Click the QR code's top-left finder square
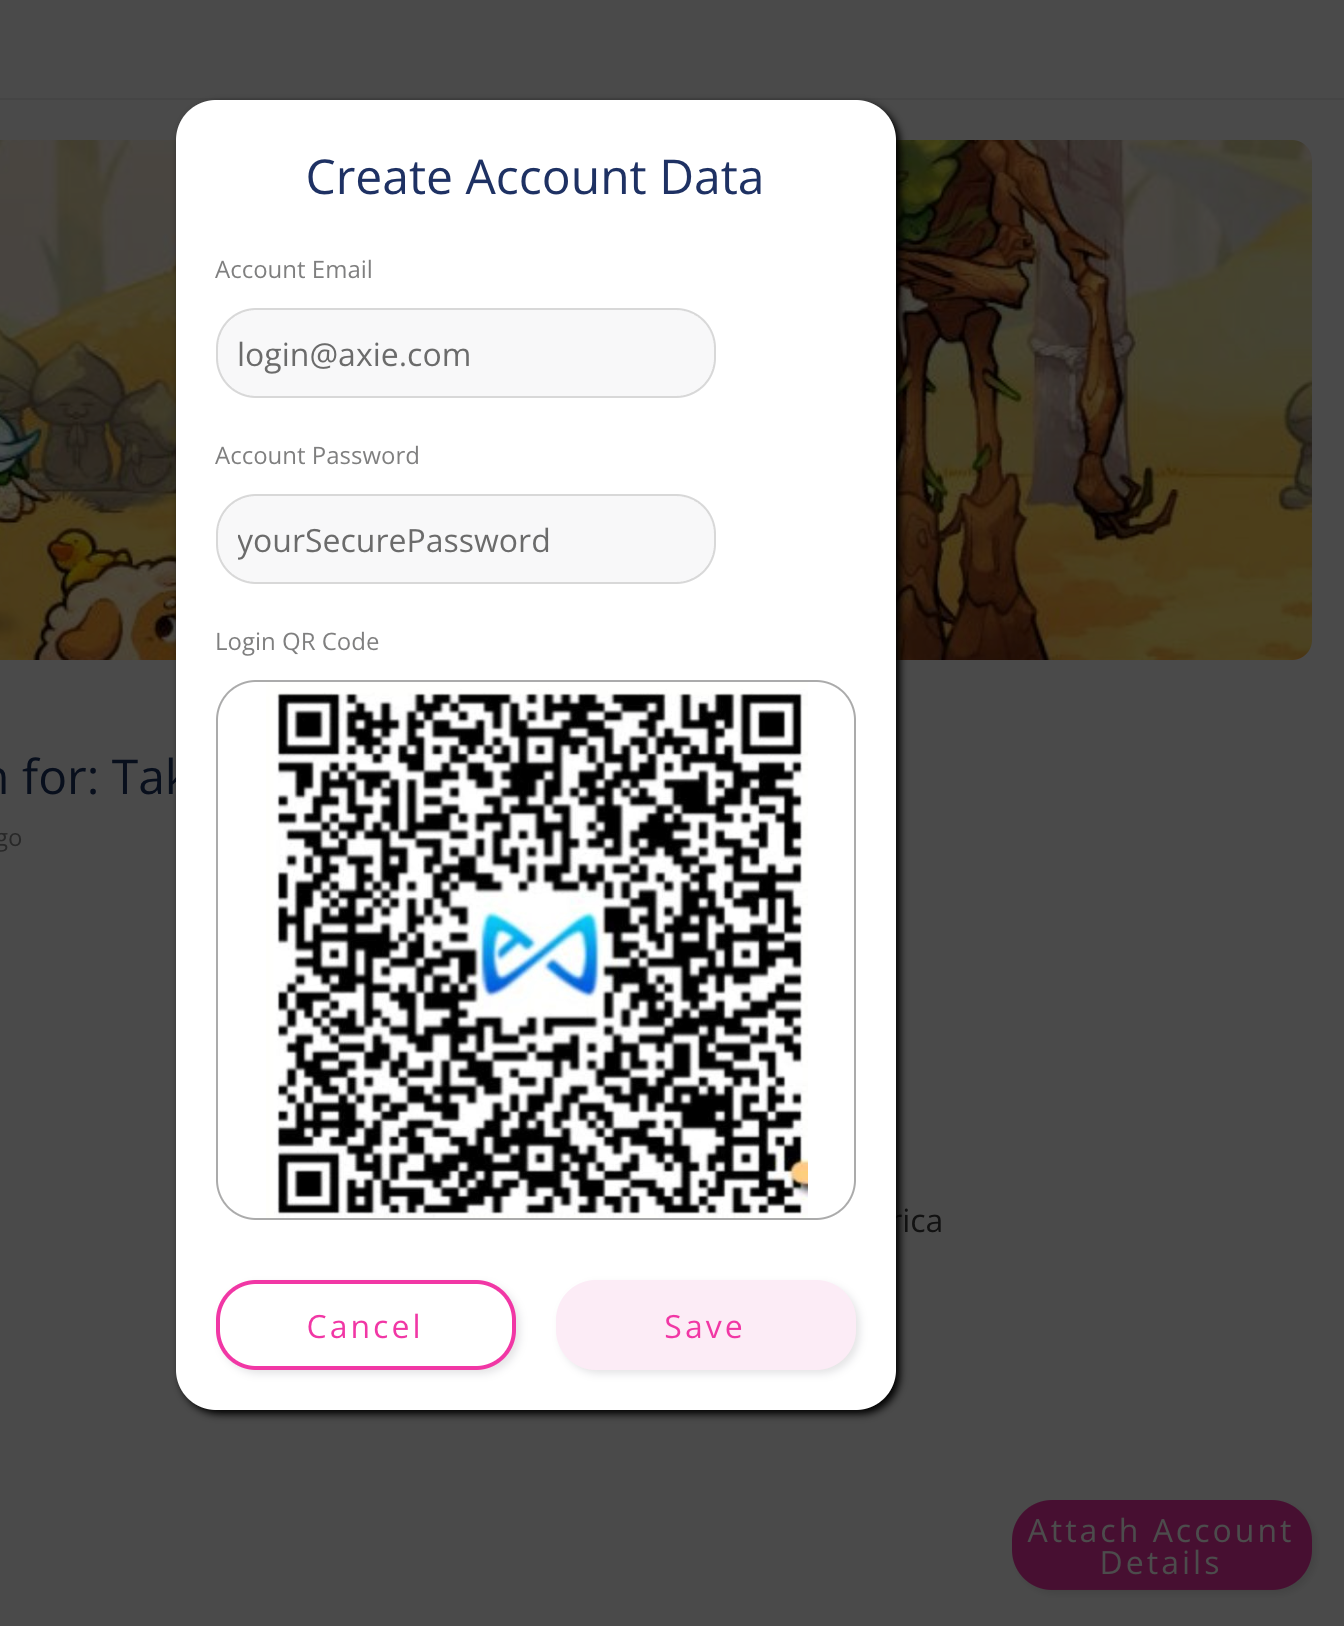1344x1626 pixels. tap(310, 725)
